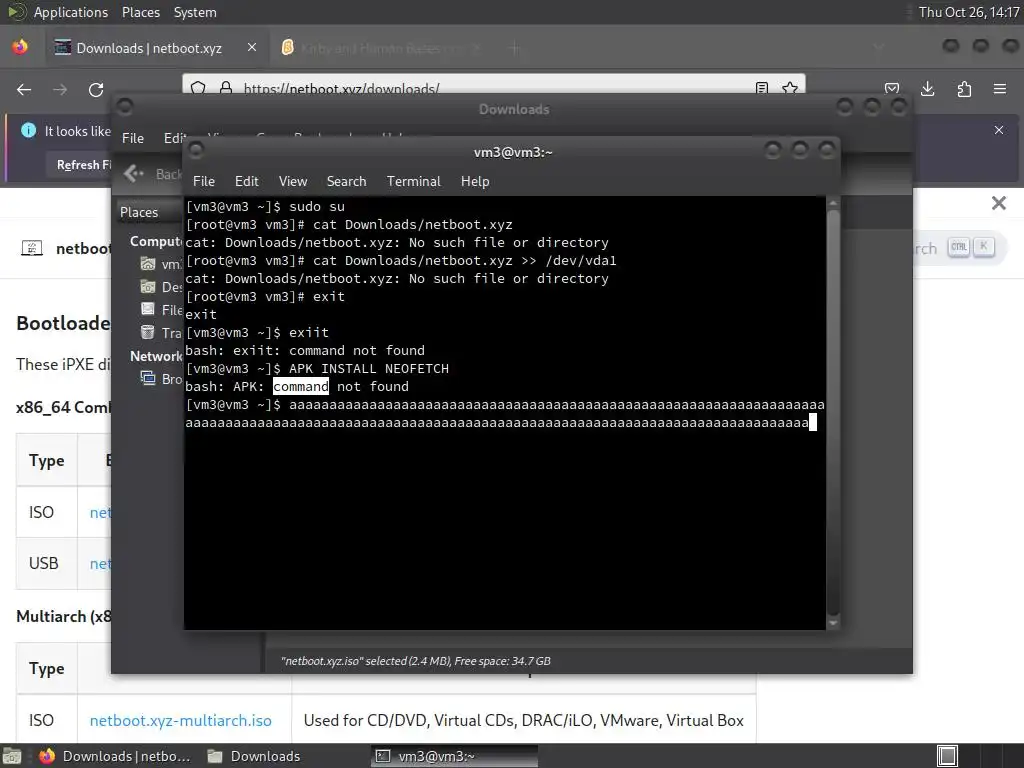Click the show desktop icon in taskbar
The height and width of the screenshot is (768, 1024).
click(x=12, y=756)
